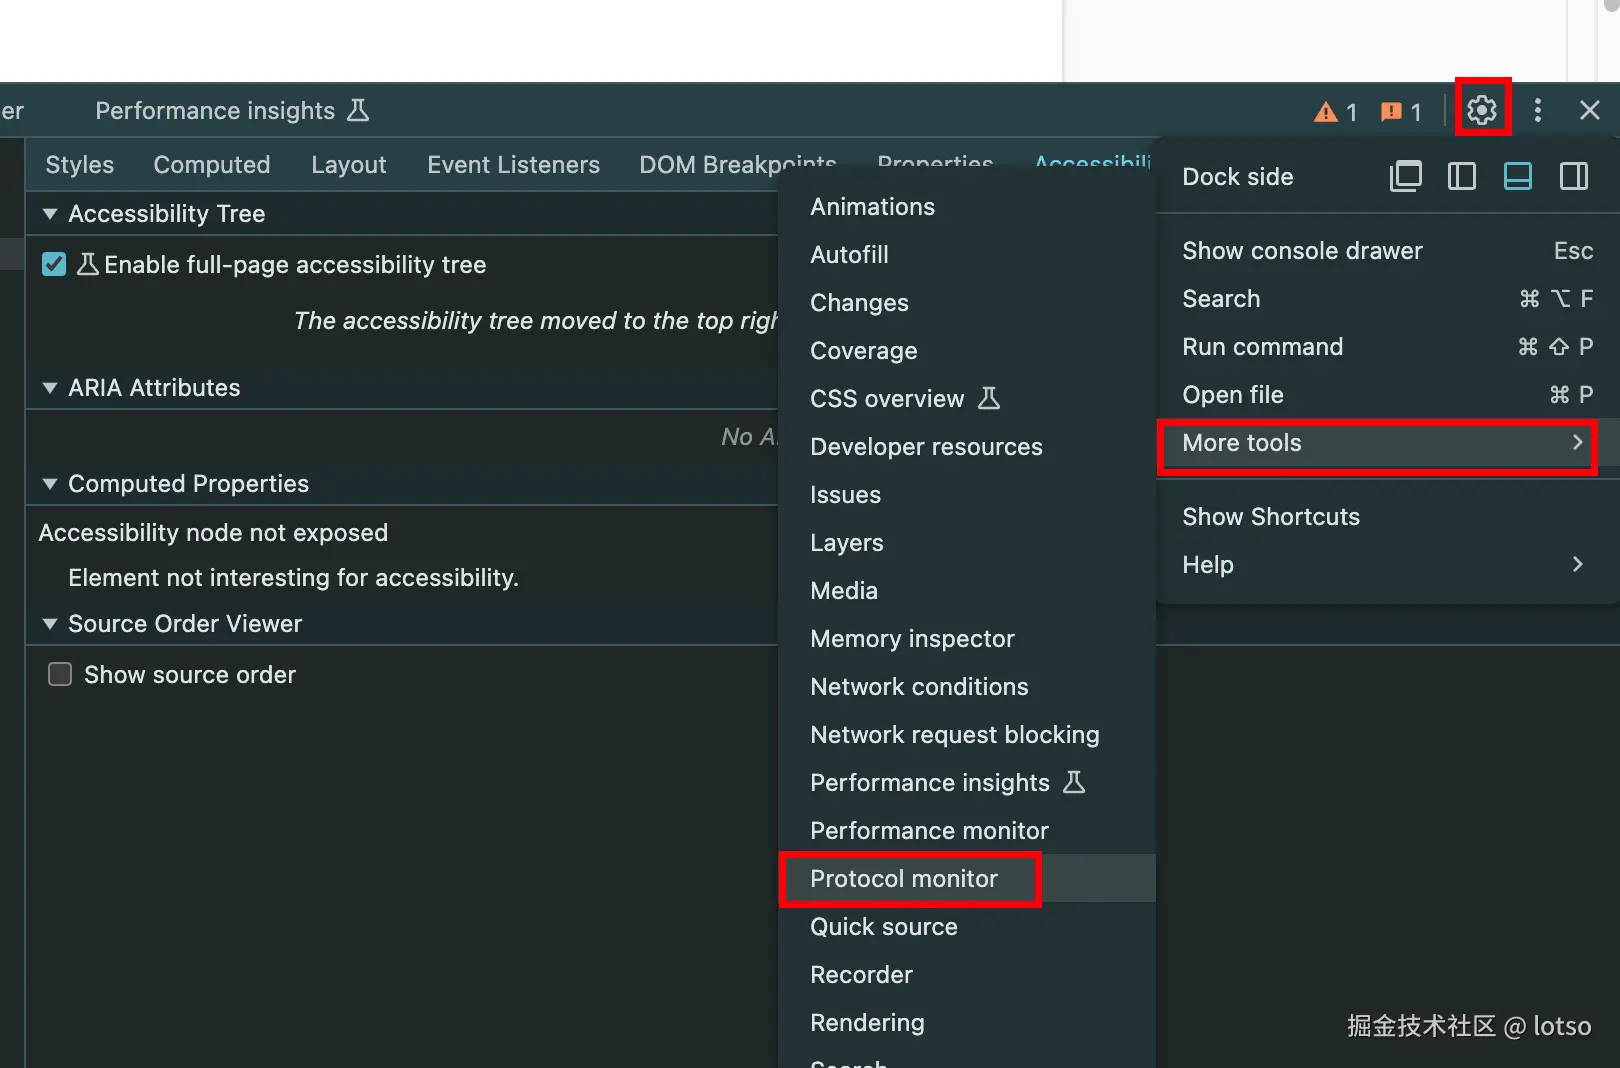Select Protocol monitor from More tools
Image resolution: width=1620 pixels, height=1068 pixels.
tap(904, 879)
